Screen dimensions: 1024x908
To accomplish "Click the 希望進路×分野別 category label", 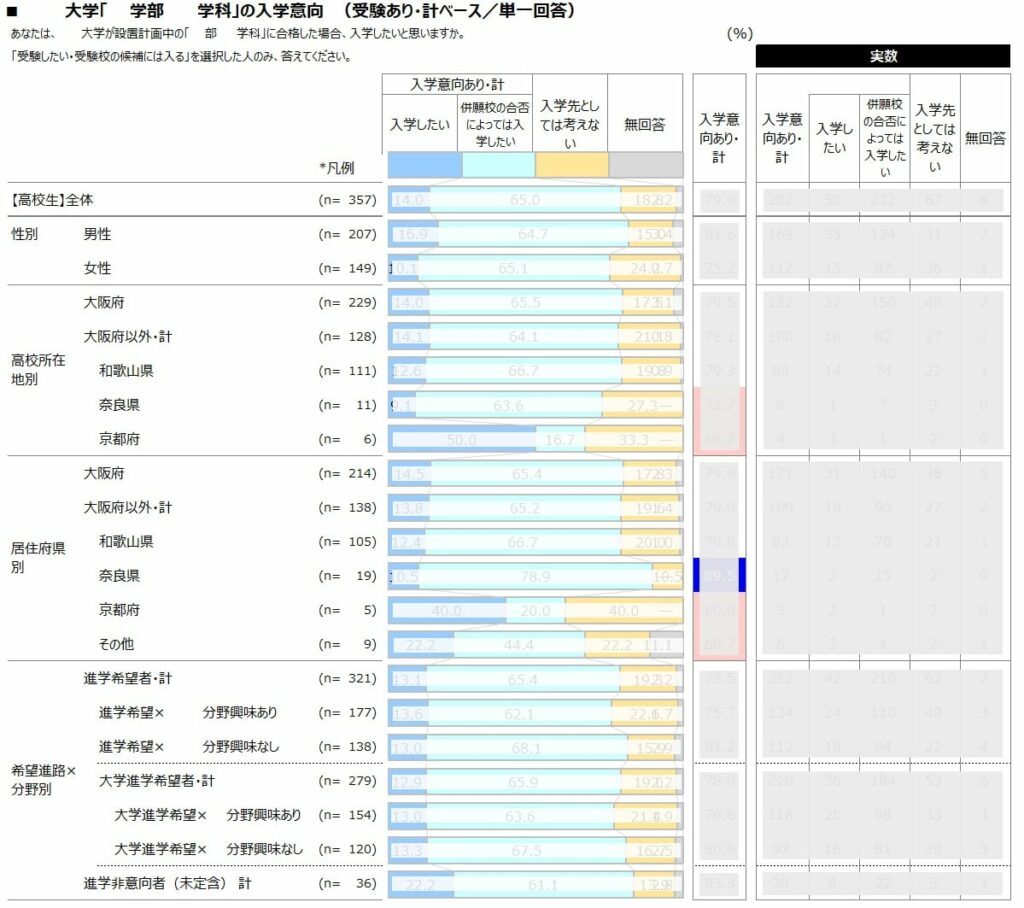I will tap(43, 779).
